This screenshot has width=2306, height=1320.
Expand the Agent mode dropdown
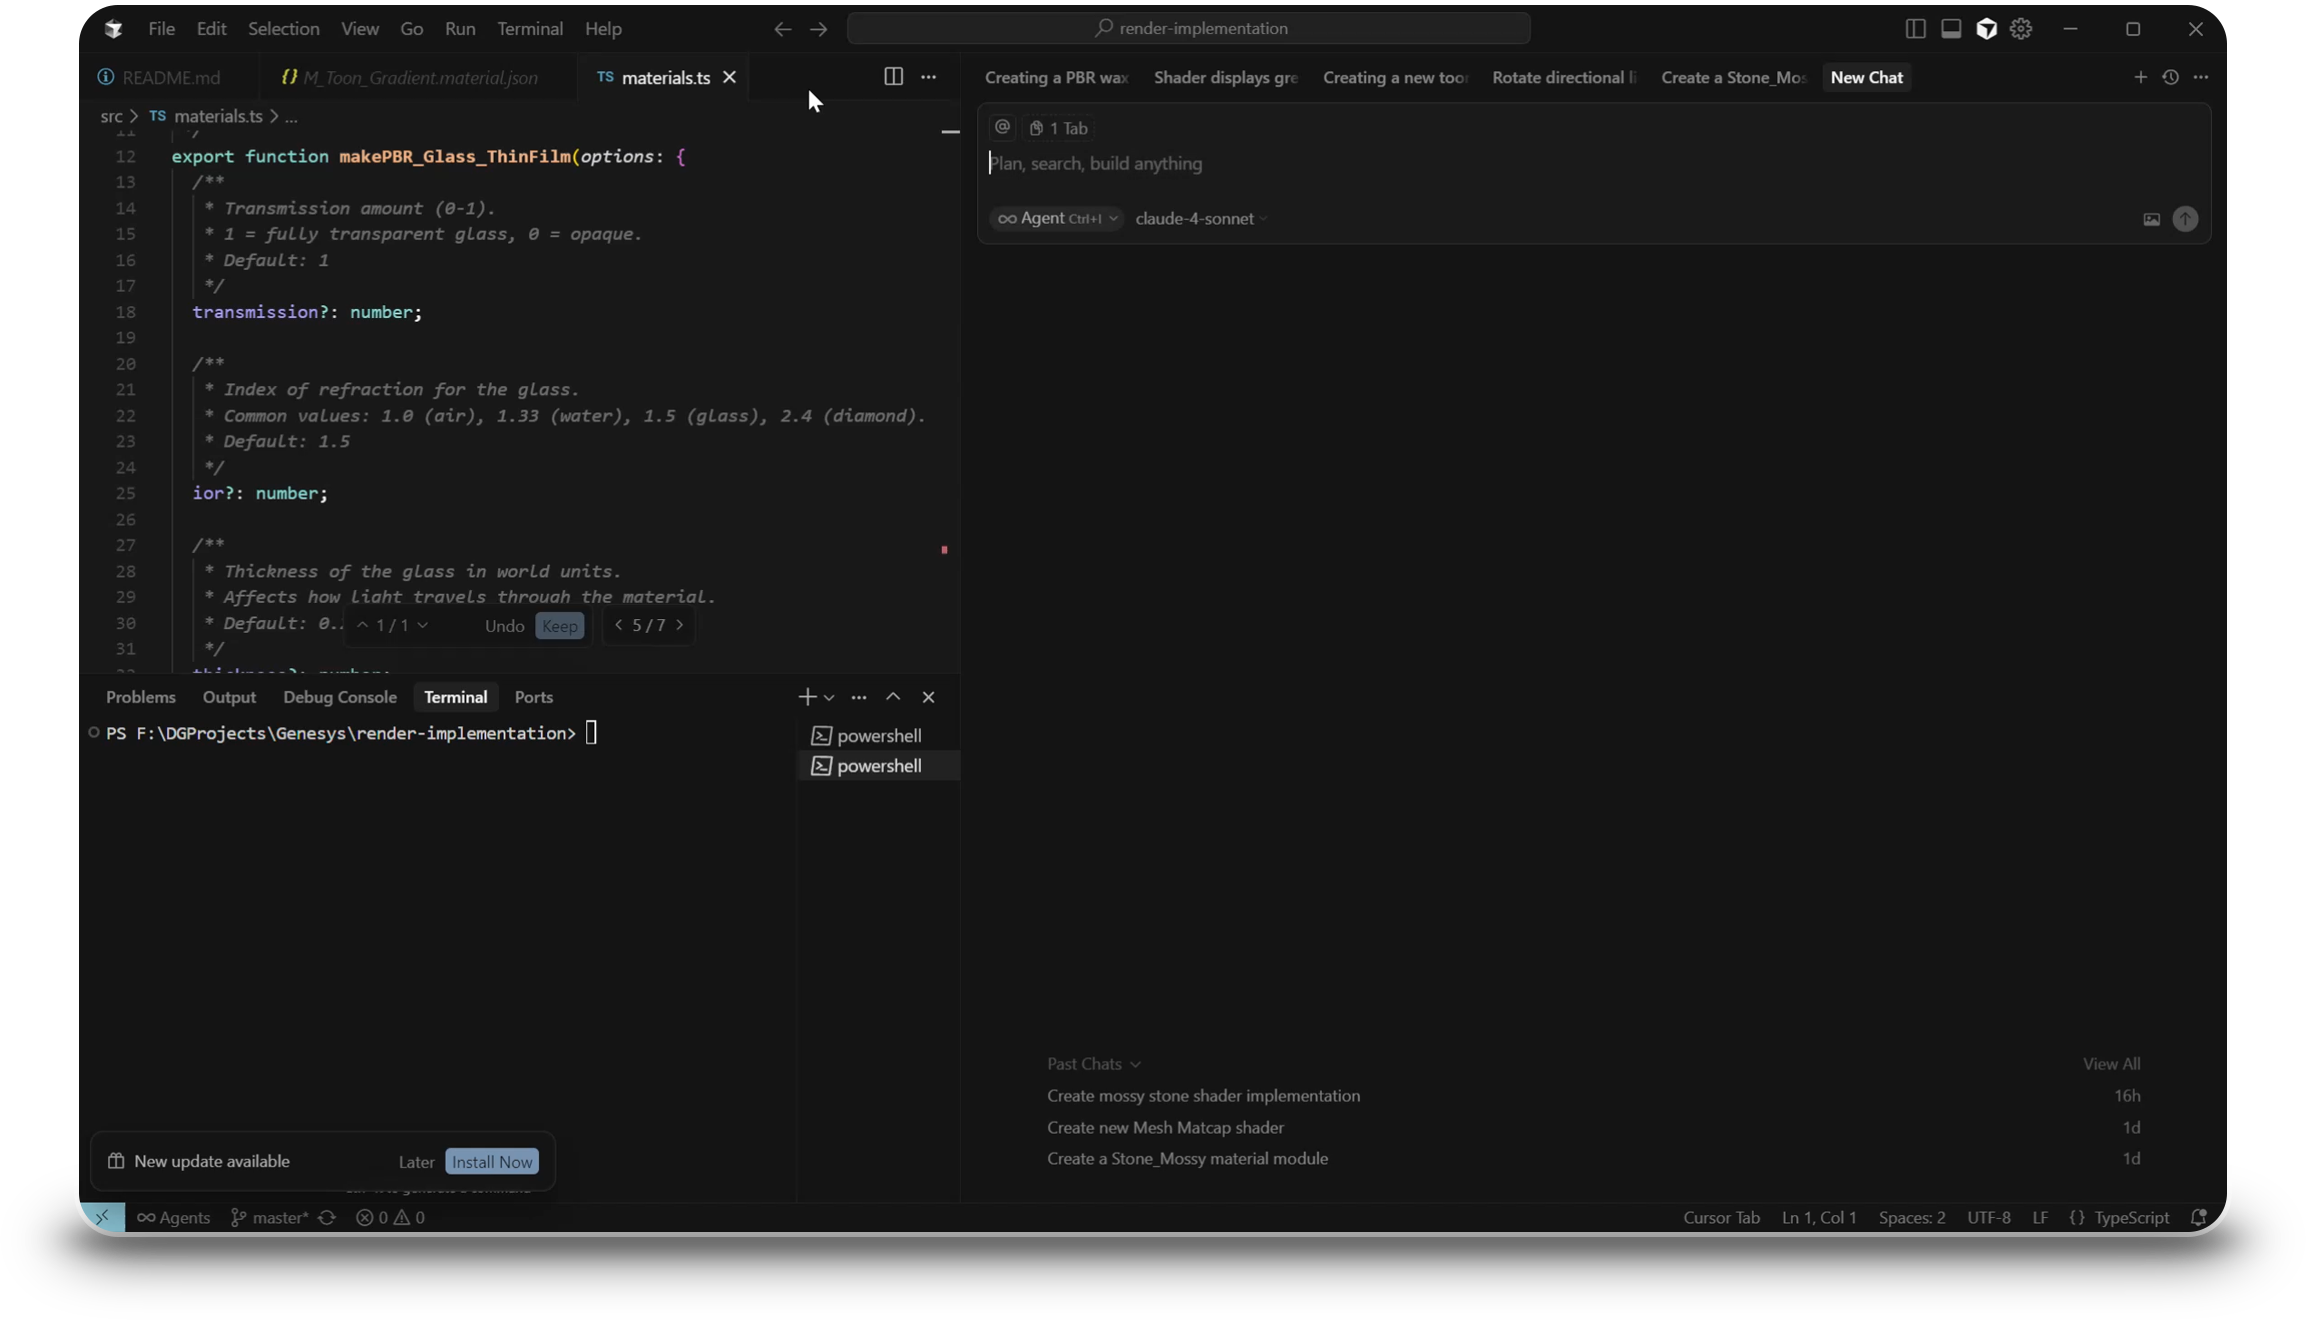(1055, 218)
